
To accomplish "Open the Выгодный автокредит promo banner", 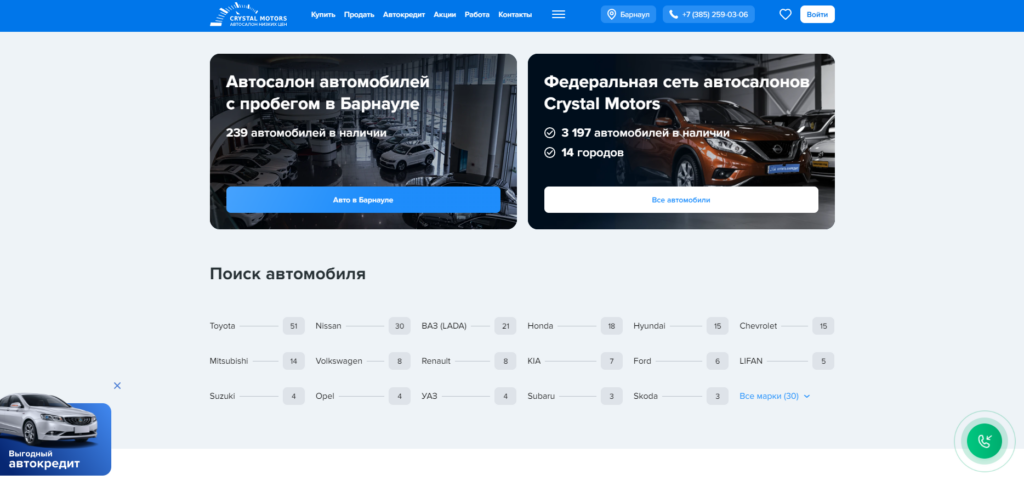I will [56, 434].
